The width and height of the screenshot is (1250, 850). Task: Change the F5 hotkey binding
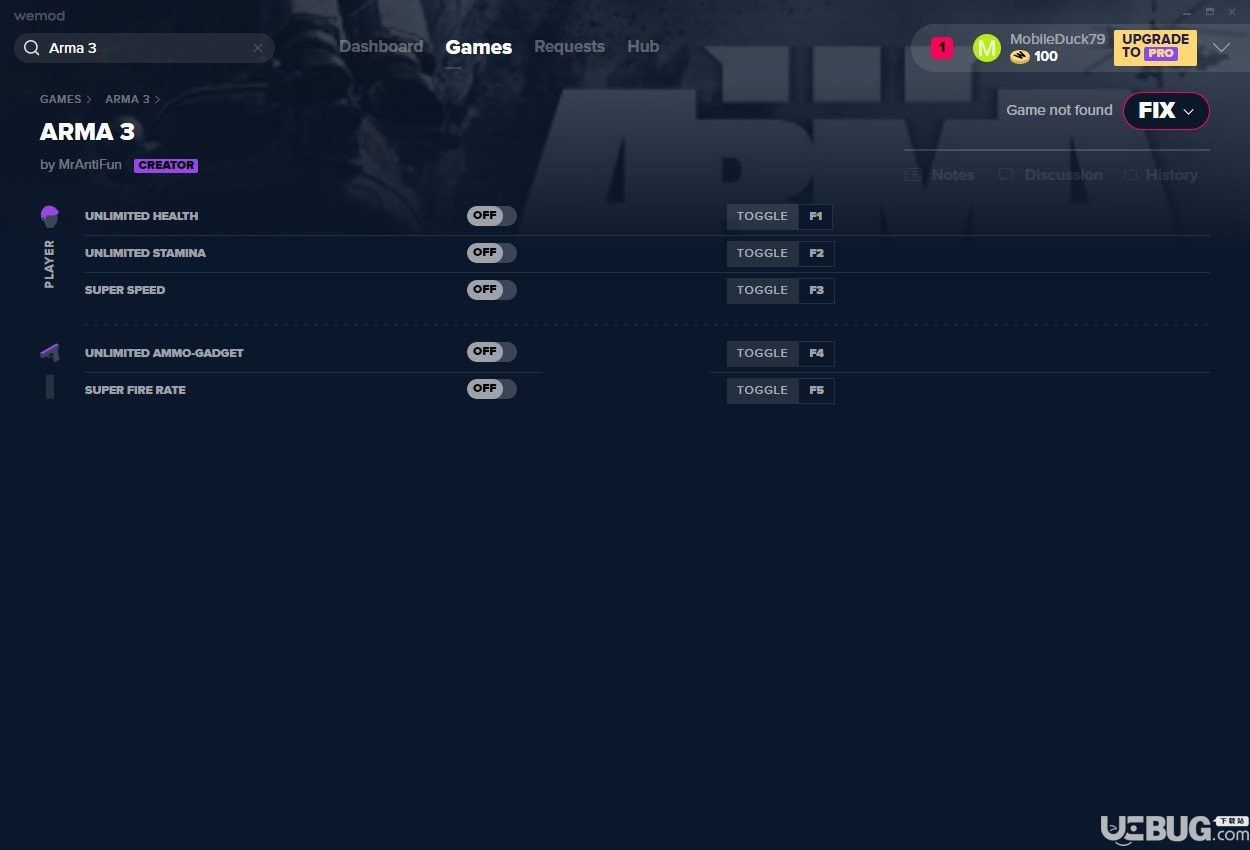click(816, 391)
